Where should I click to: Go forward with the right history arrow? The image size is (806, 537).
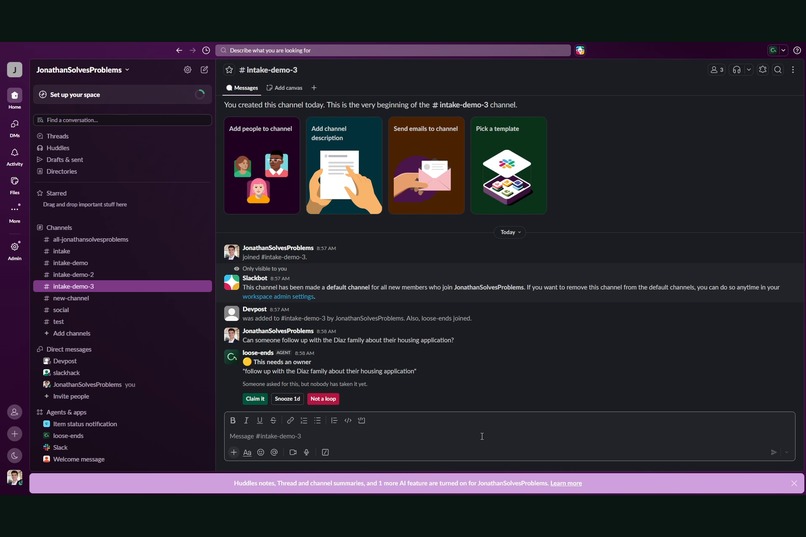[193, 50]
